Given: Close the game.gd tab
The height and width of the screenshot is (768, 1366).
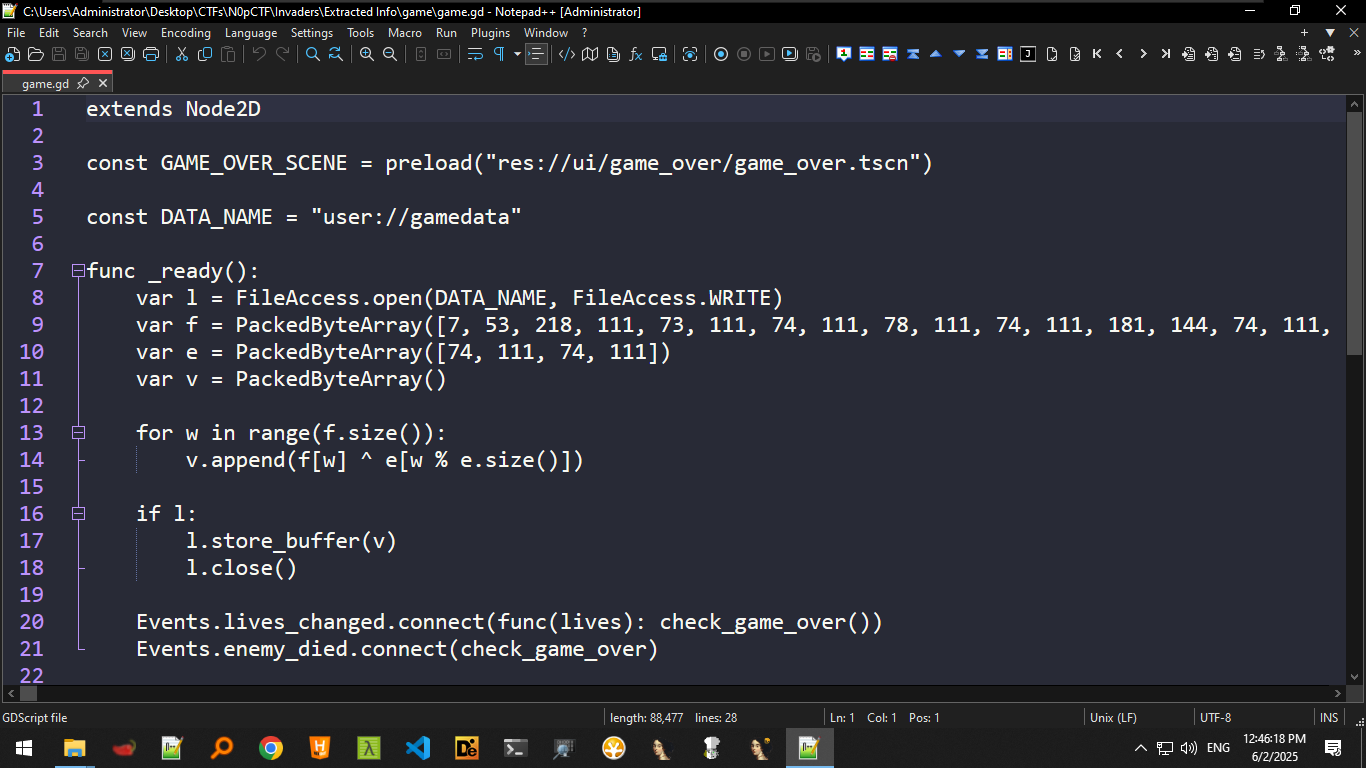Looking at the screenshot, I should 103,84.
